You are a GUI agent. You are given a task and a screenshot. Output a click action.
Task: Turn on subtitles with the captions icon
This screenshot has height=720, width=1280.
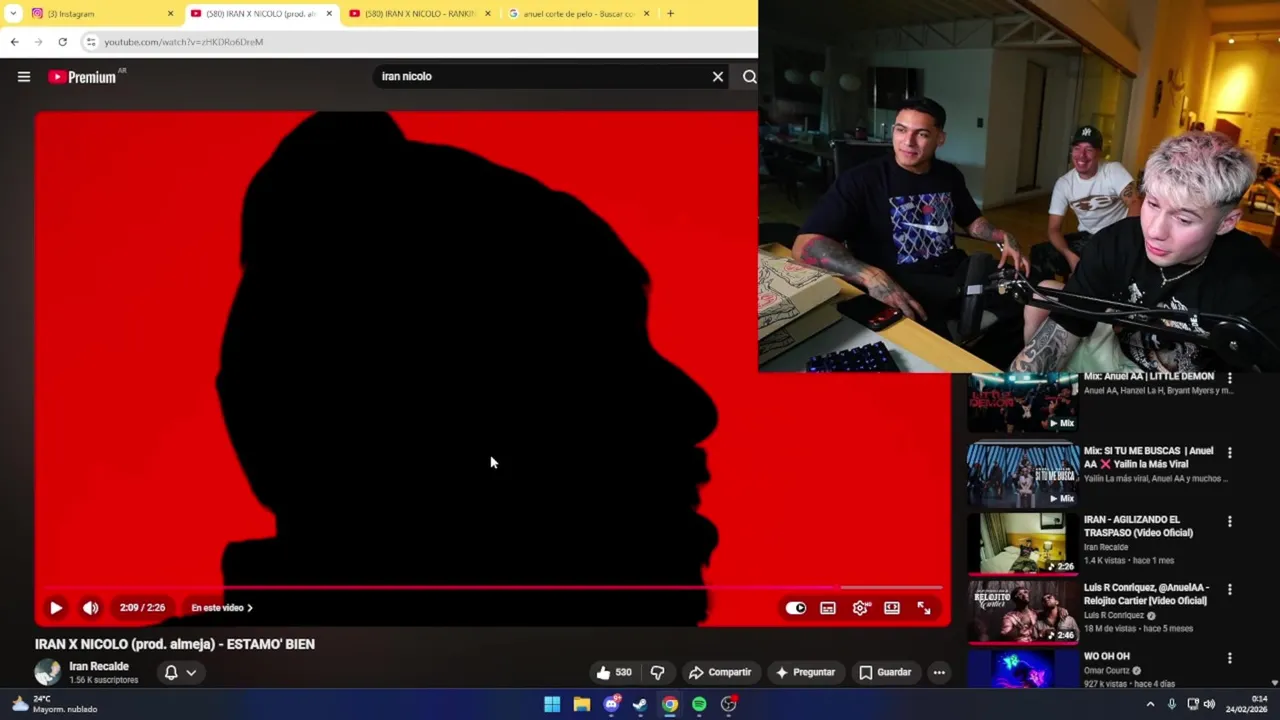pyautogui.click(x=828, y=608)
